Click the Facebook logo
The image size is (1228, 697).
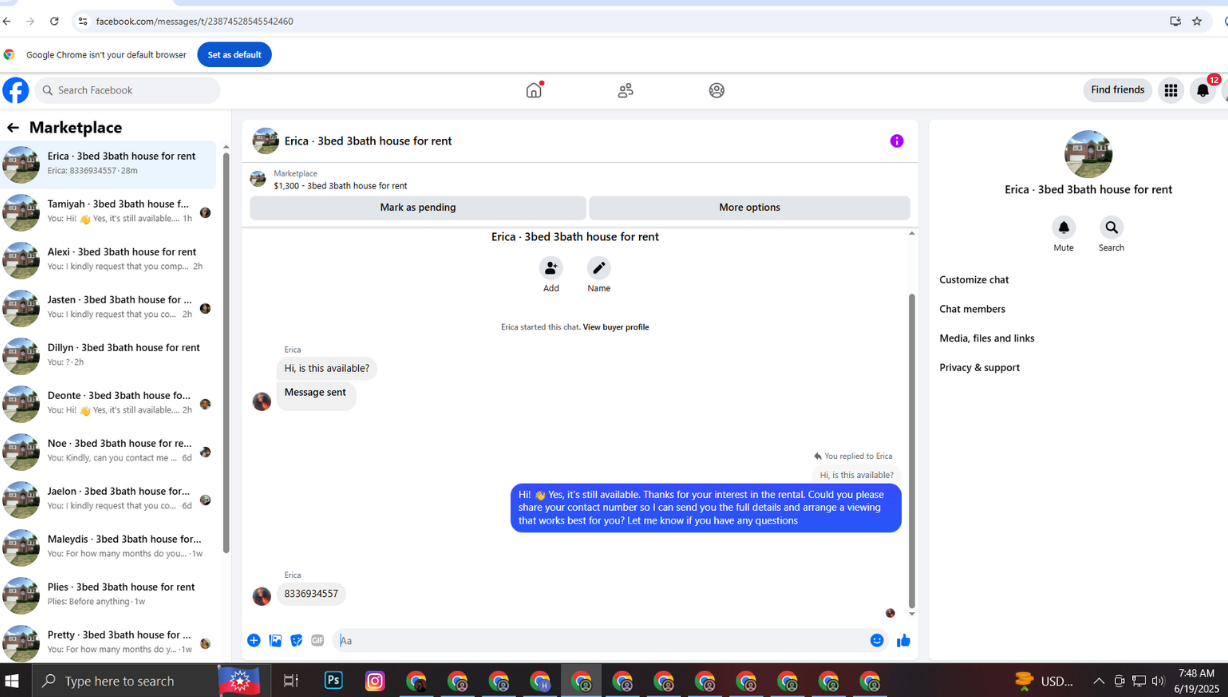(x=16, y=90)
